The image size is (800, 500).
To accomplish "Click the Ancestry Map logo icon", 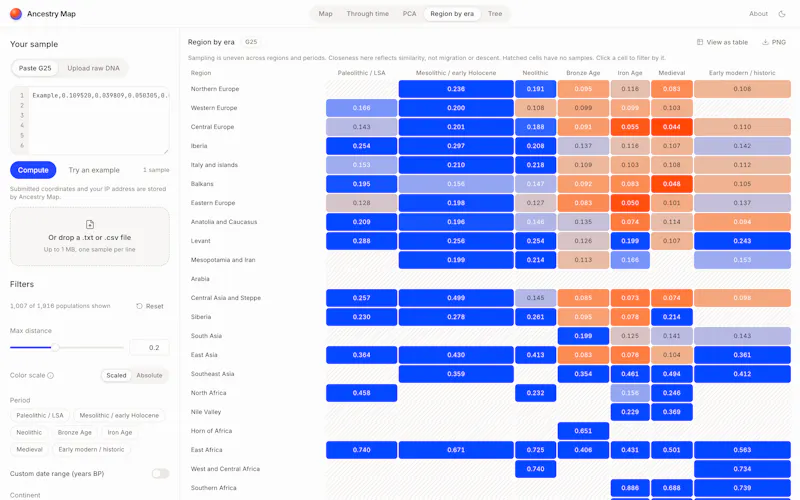I will pyautogui.click(x=16, y=14).
